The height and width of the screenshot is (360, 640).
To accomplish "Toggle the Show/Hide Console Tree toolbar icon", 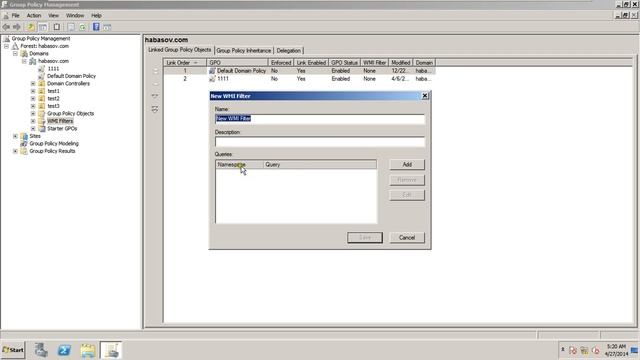I will tap(43, 27).
